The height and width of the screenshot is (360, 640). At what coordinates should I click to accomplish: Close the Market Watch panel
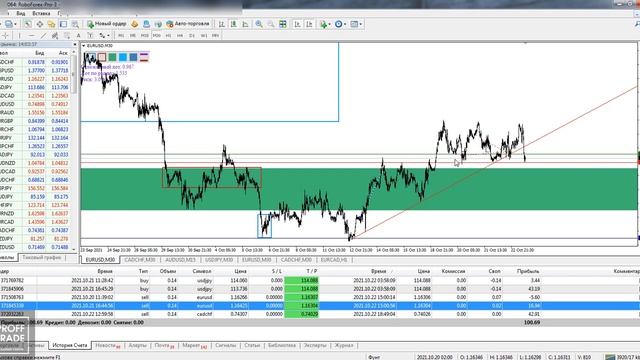(x=75, y=44)
